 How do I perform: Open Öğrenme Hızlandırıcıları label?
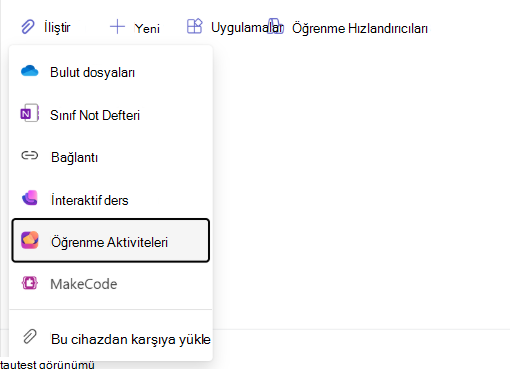point(360,28)
